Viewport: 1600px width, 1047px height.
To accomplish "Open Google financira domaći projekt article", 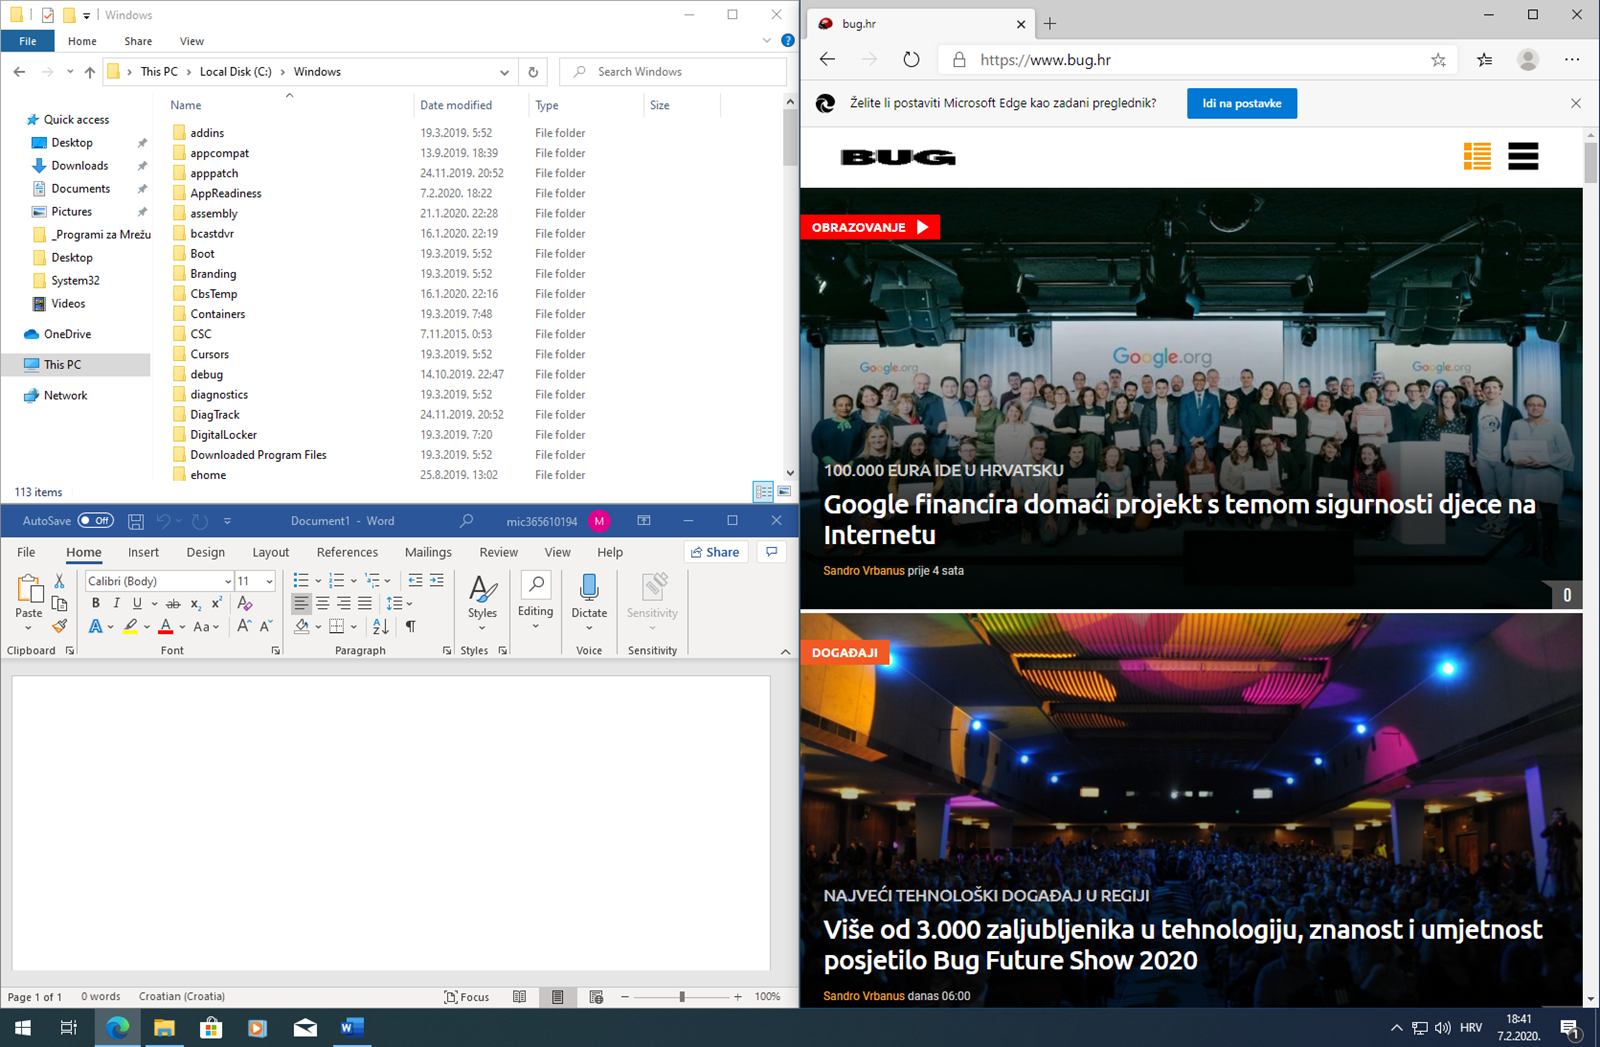I will click(1179, 519).
